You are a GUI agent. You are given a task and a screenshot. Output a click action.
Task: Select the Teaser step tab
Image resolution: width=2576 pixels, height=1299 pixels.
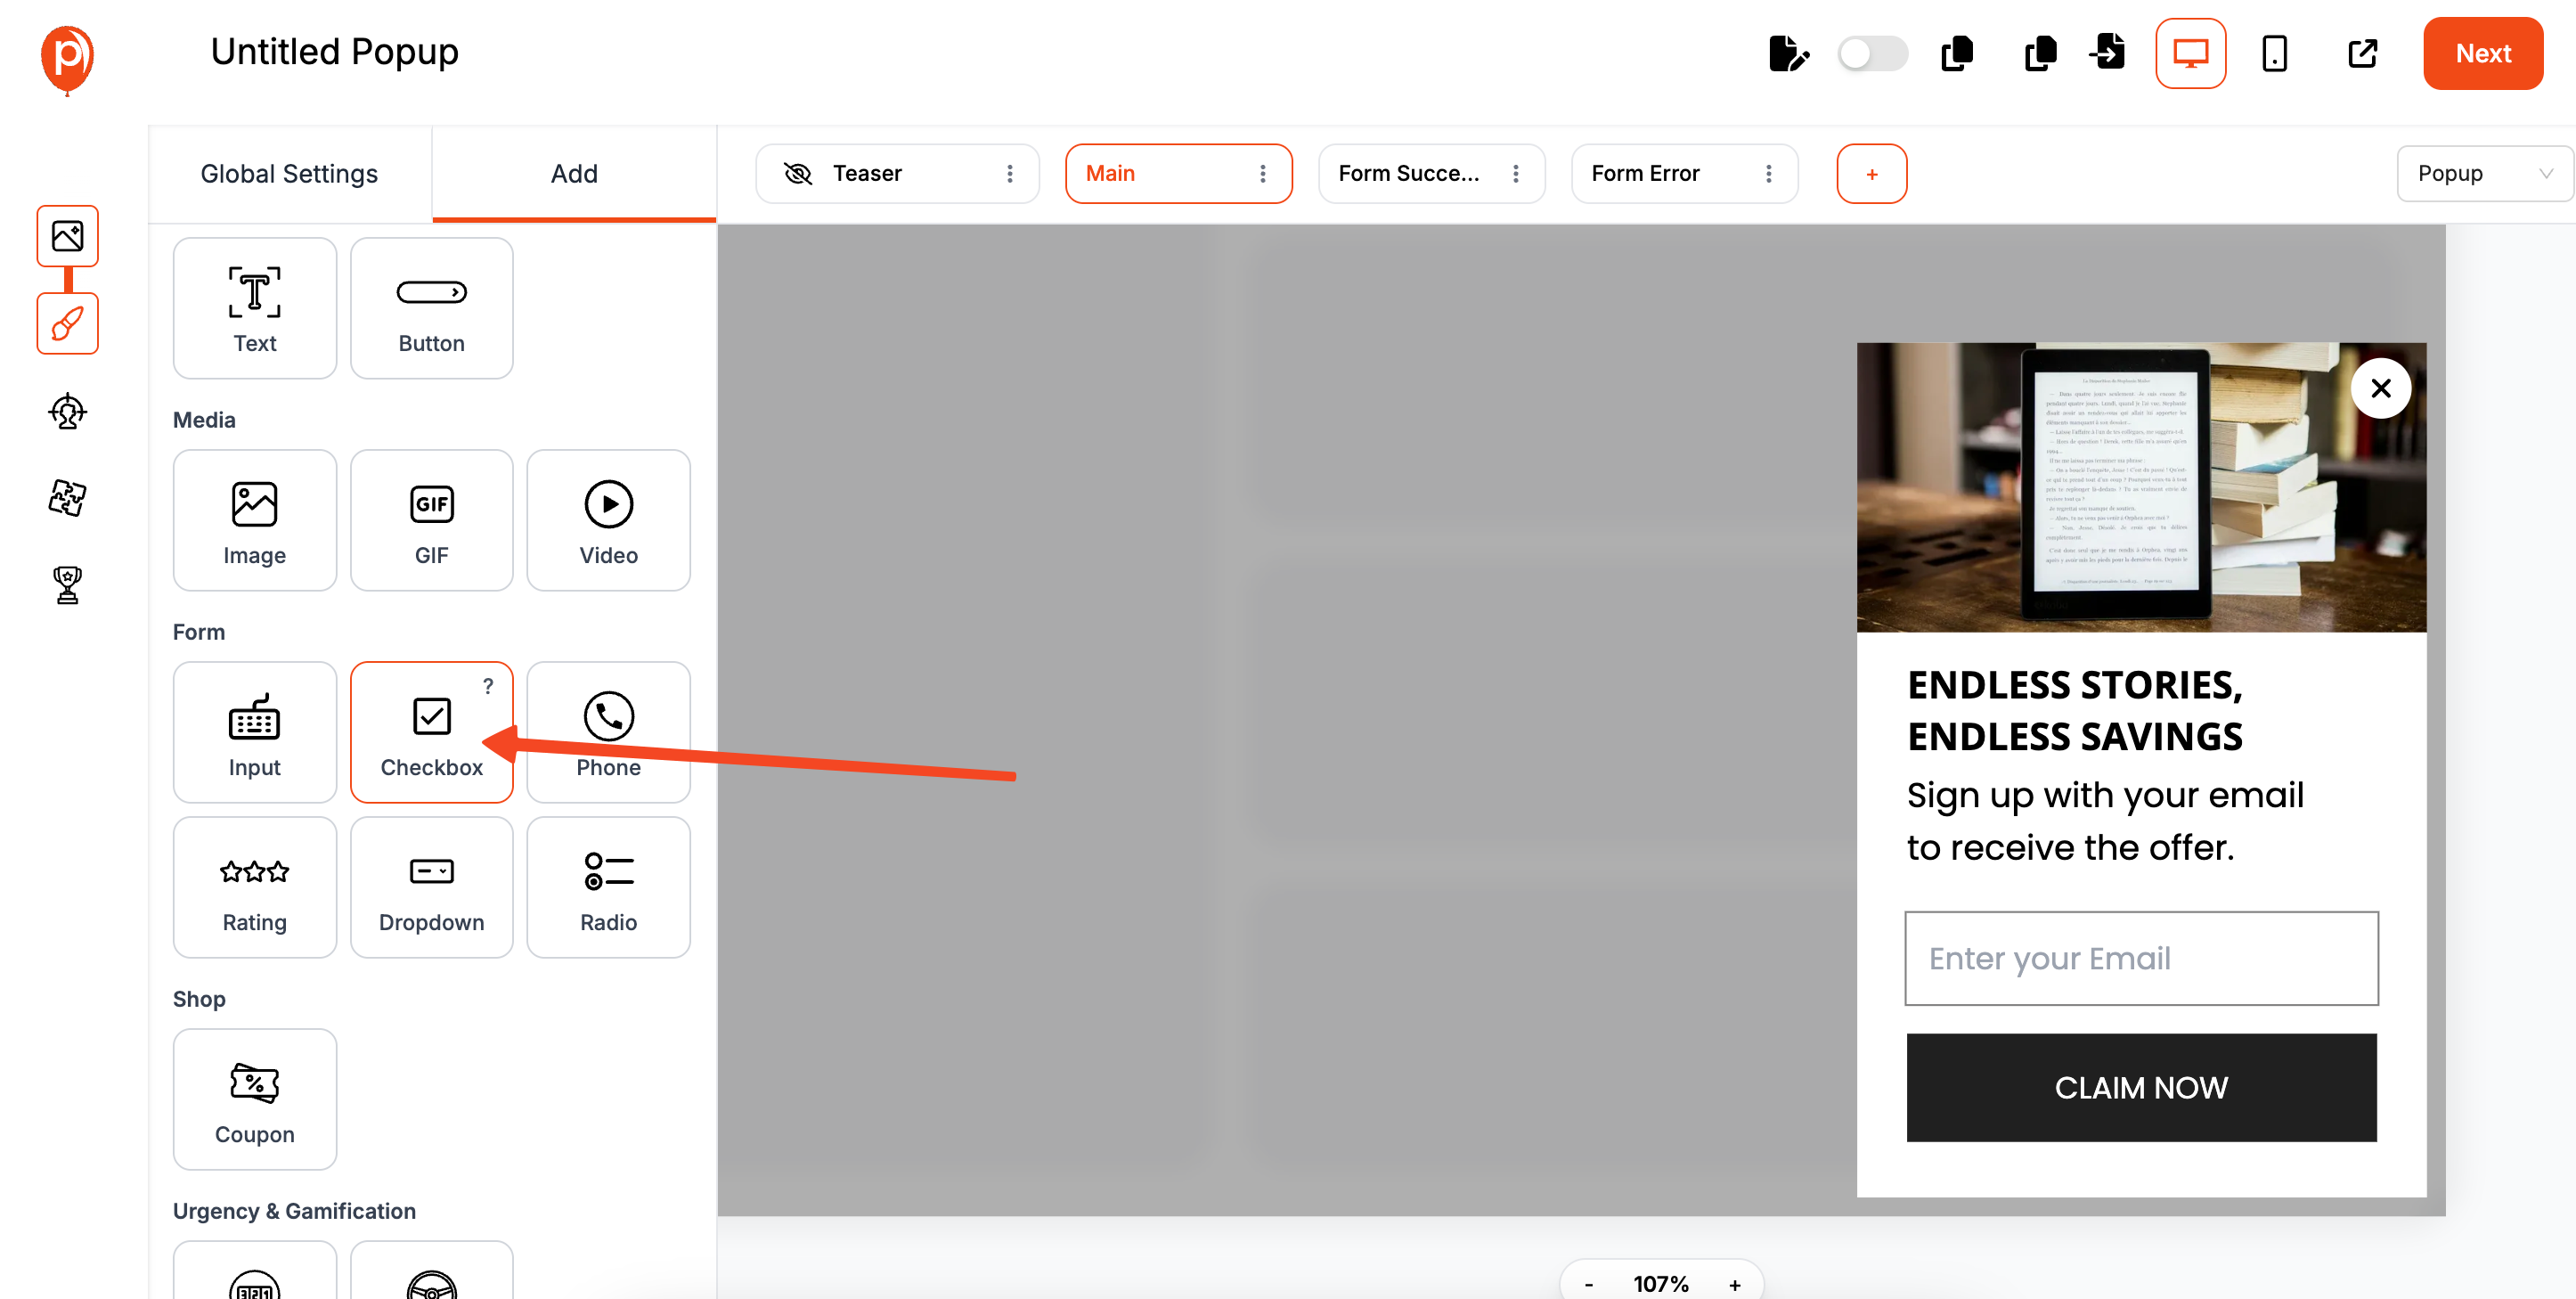[897, 173]
